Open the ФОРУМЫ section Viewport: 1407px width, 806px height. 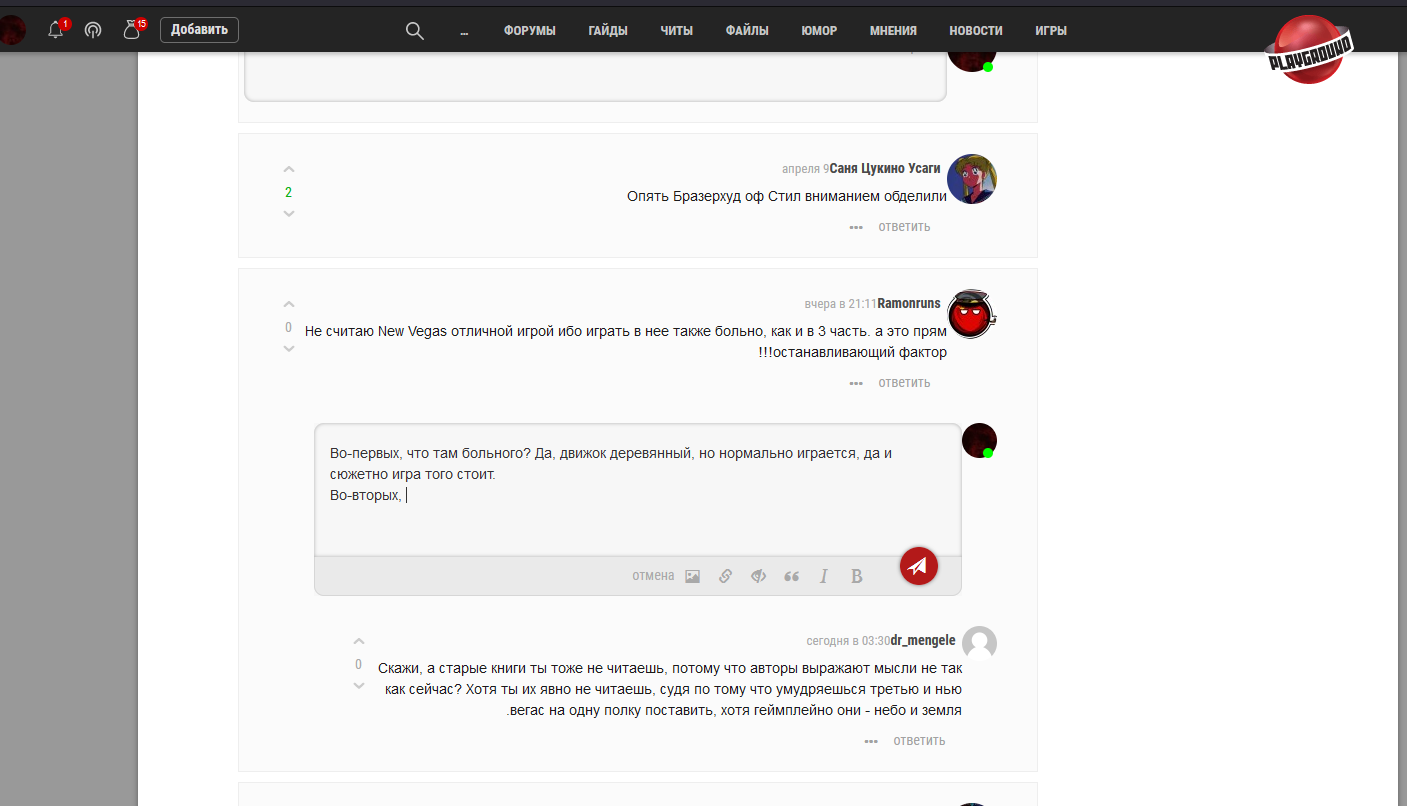[530, 31]
